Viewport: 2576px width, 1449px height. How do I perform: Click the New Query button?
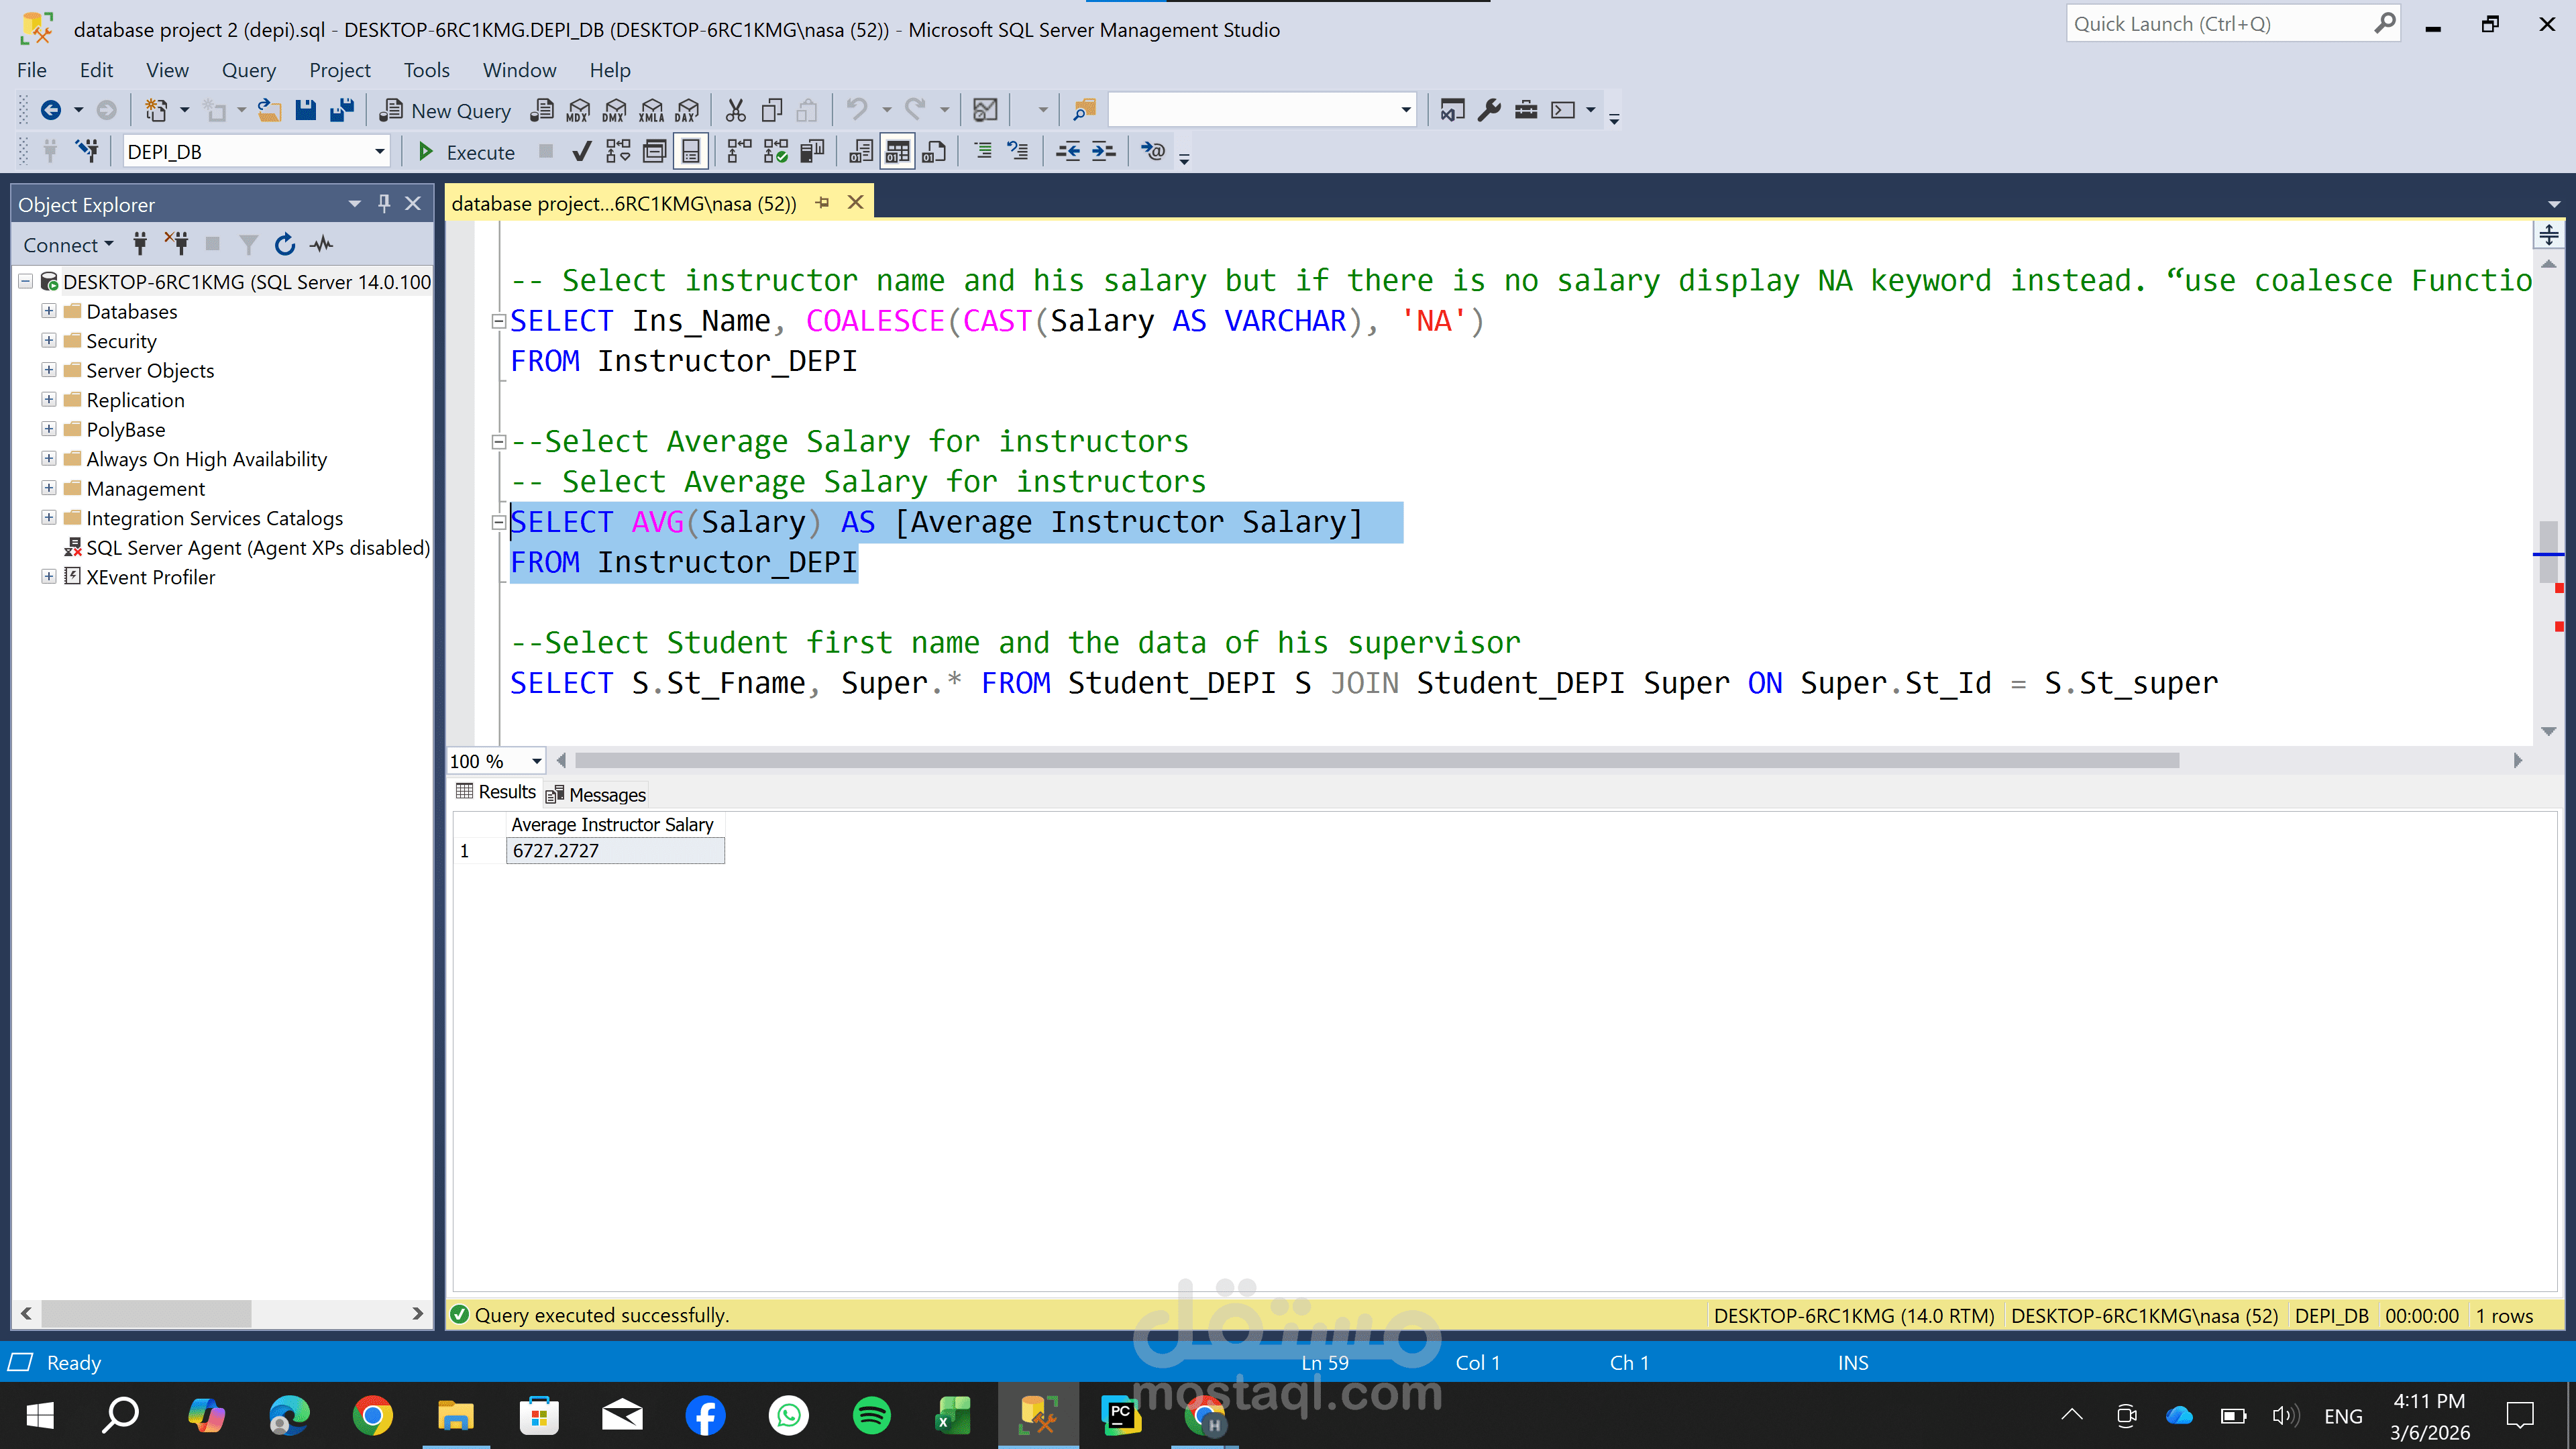(x=445, y=110)
